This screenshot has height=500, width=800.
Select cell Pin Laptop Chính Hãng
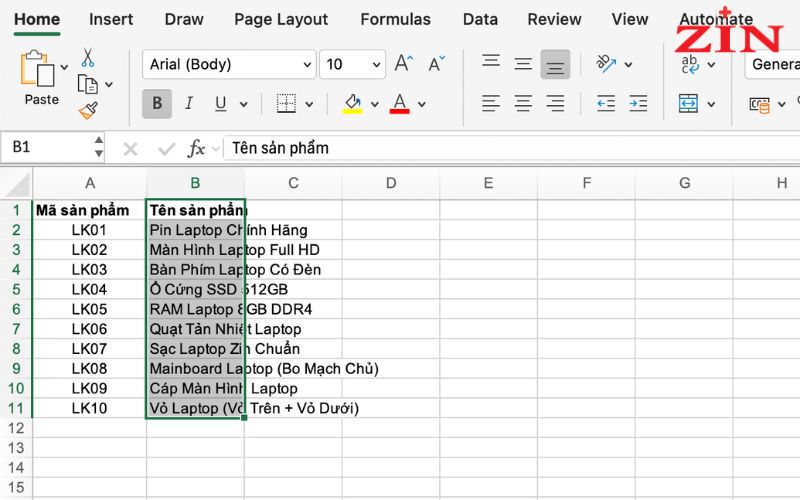pos(195,230)
